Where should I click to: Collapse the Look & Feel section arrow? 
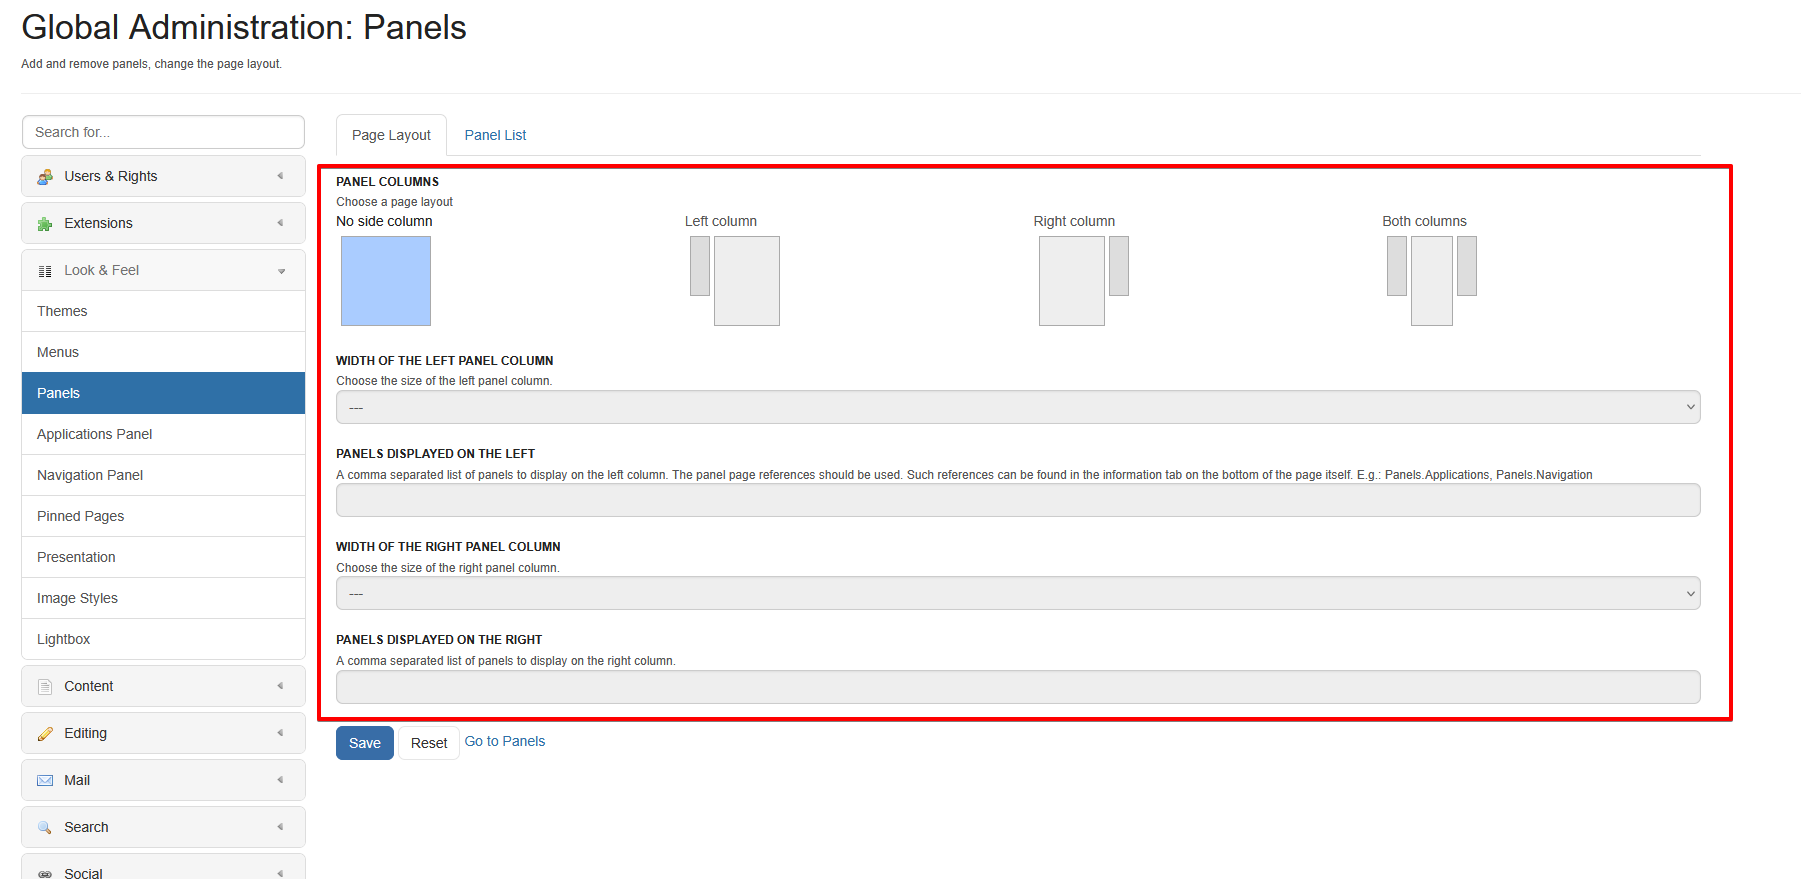point(281,271)
